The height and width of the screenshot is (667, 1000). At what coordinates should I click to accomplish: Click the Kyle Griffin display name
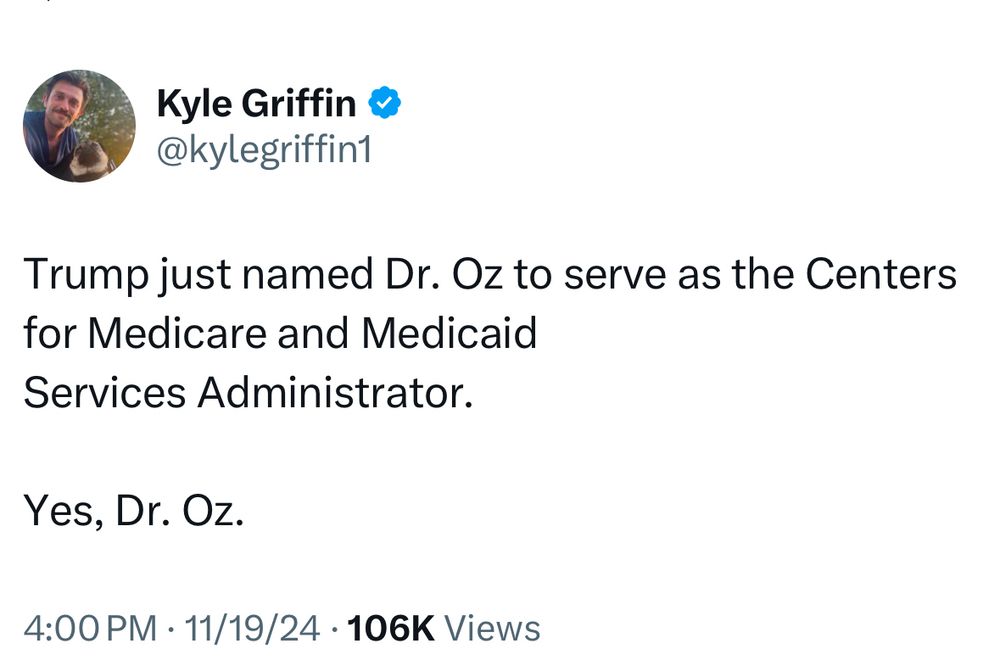256,103
